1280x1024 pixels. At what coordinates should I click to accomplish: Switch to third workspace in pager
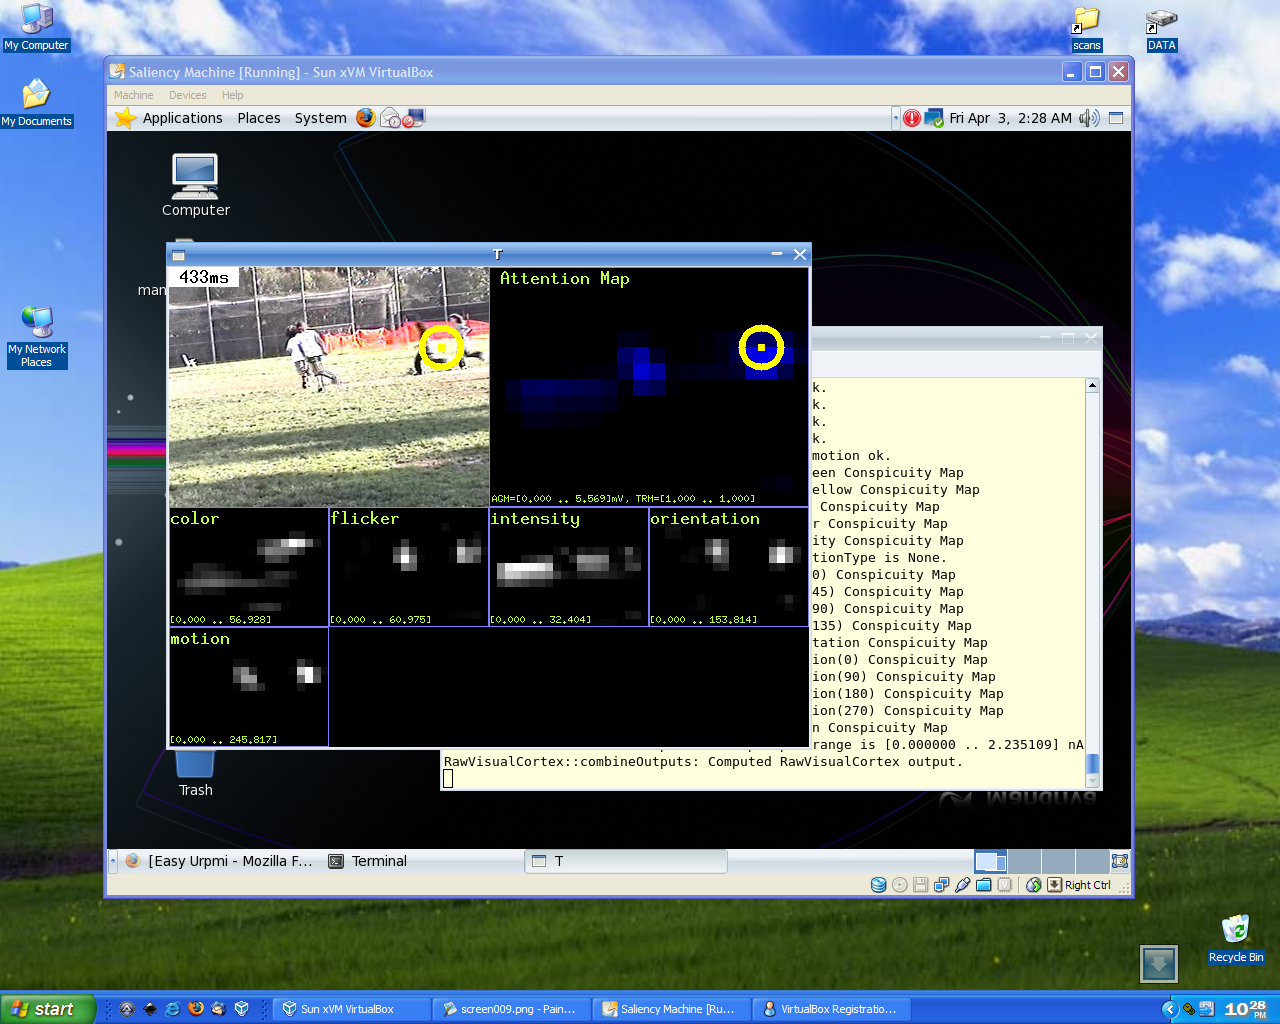(1058, 861)
